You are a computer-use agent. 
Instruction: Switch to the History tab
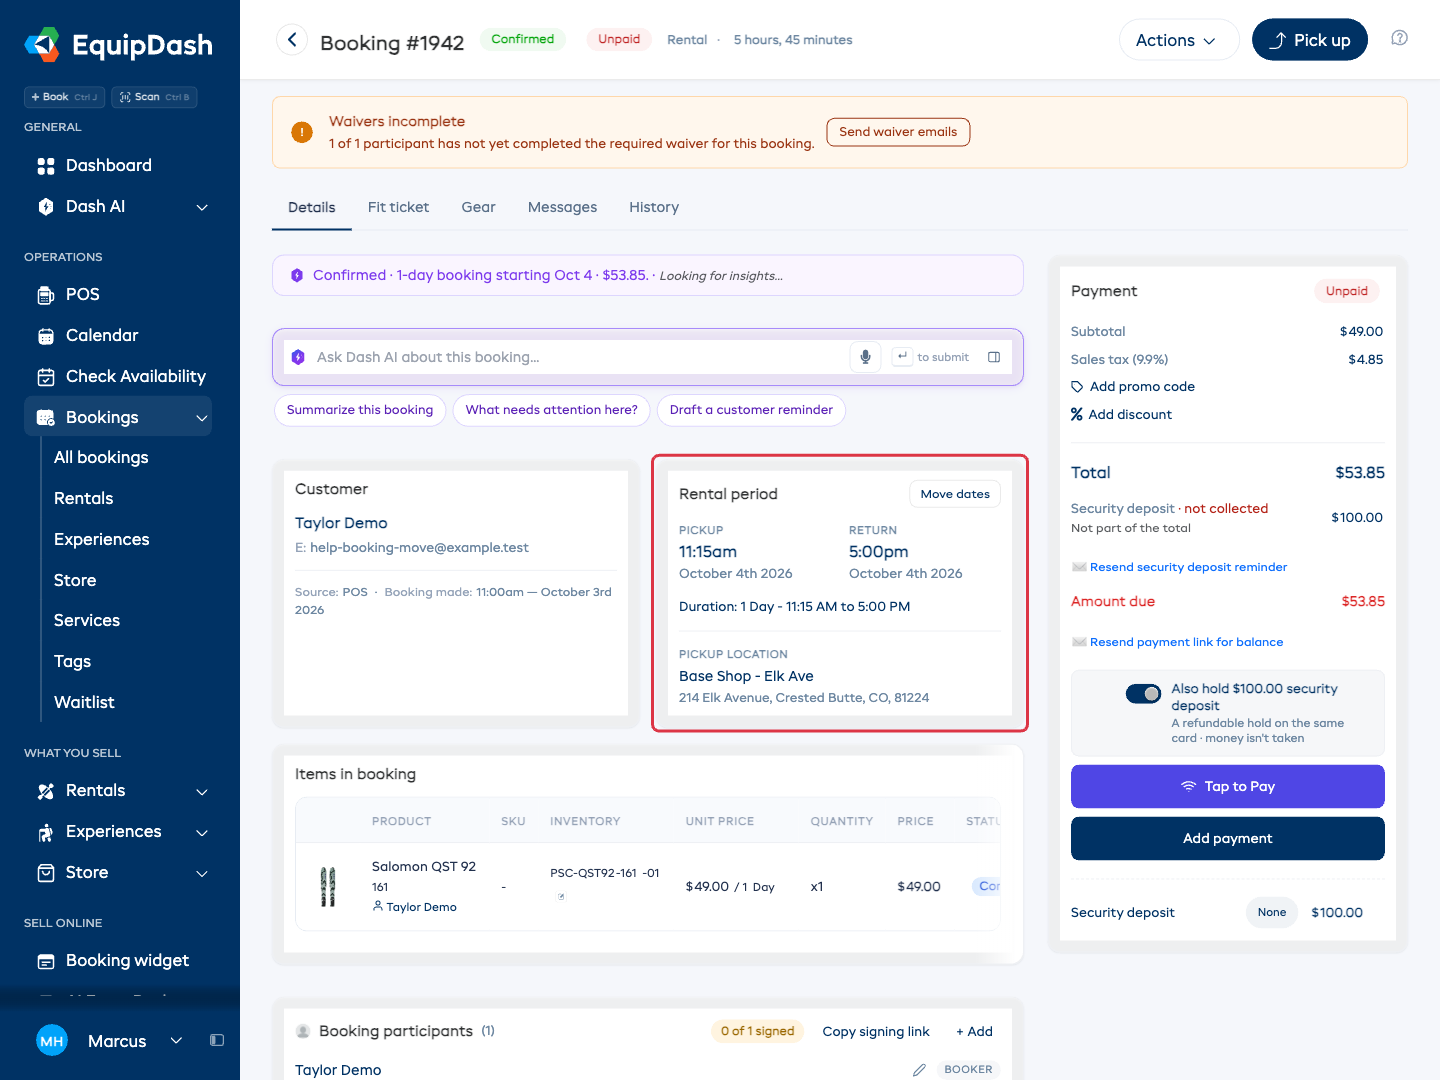[x=654, y=207]
